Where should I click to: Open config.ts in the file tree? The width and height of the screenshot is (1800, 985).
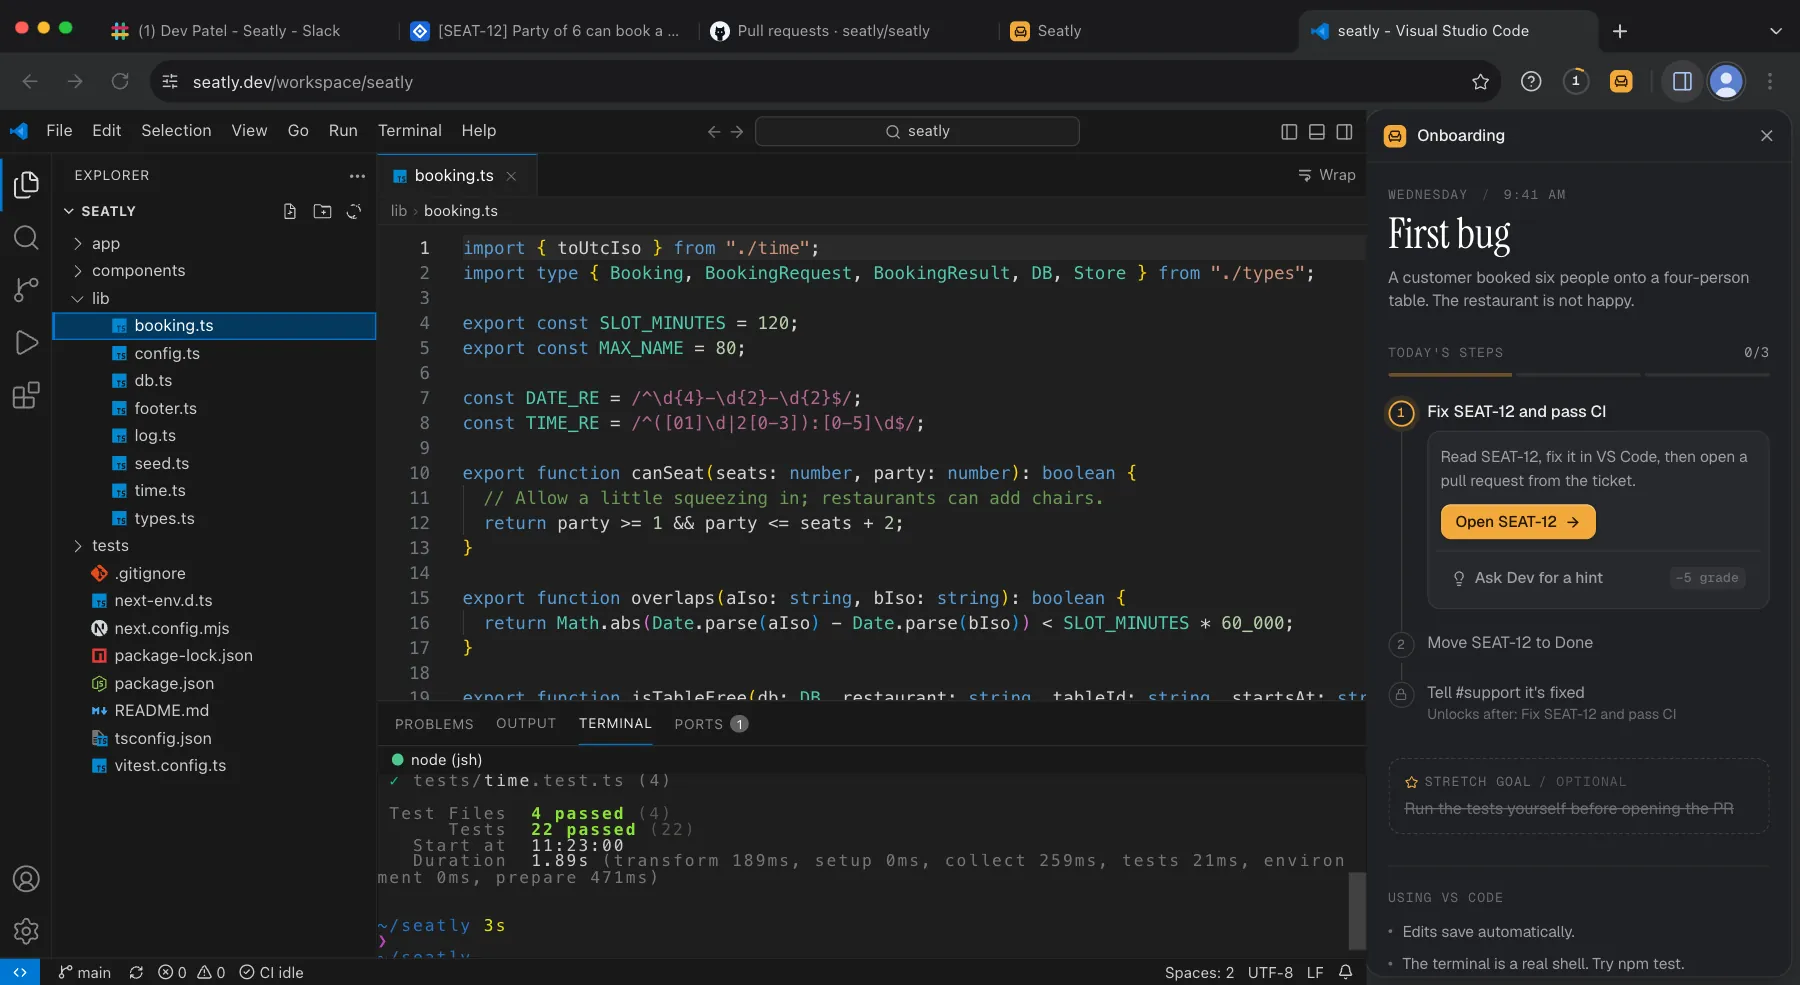214,354
